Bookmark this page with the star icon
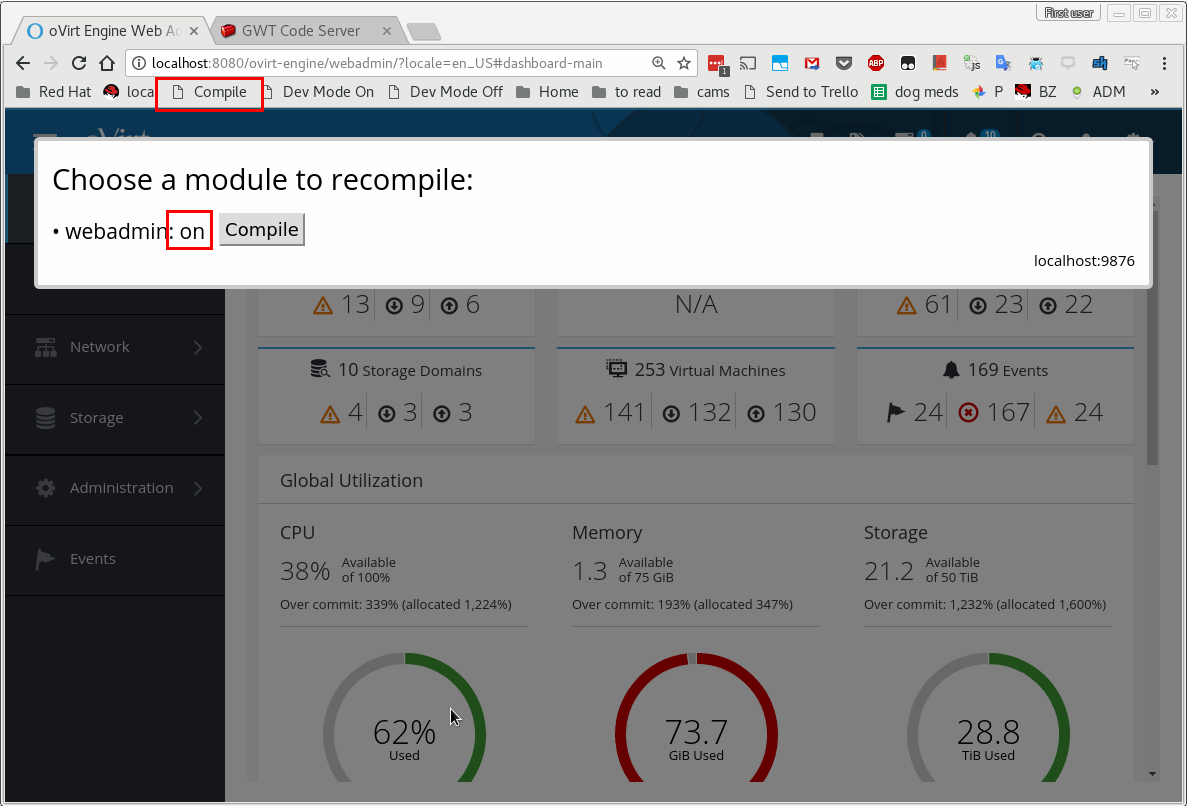1187x806 pixels. pos(684,63)
